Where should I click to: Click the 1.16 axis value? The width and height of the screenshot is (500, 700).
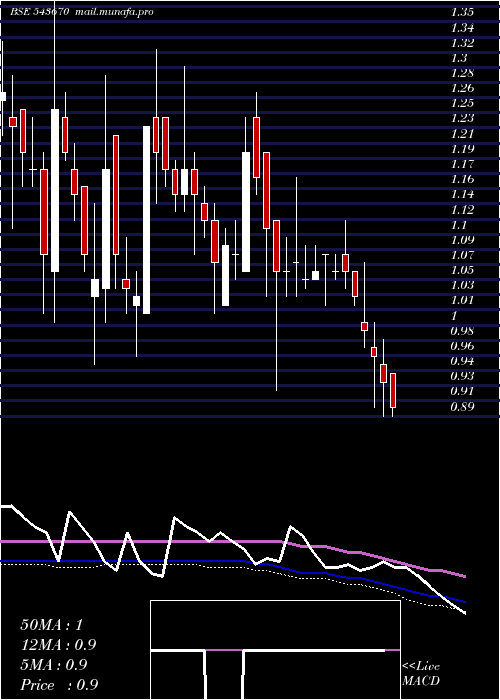(x=462, y=179)
